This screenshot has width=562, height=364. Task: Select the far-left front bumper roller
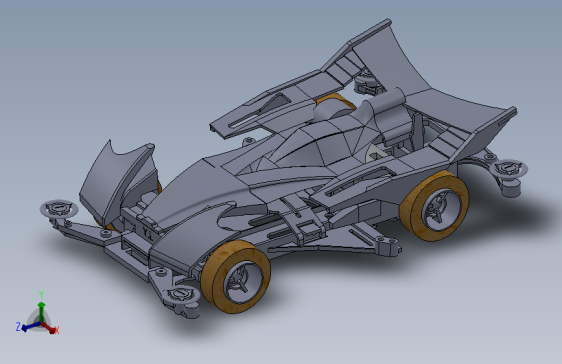(x=59, y=209)
